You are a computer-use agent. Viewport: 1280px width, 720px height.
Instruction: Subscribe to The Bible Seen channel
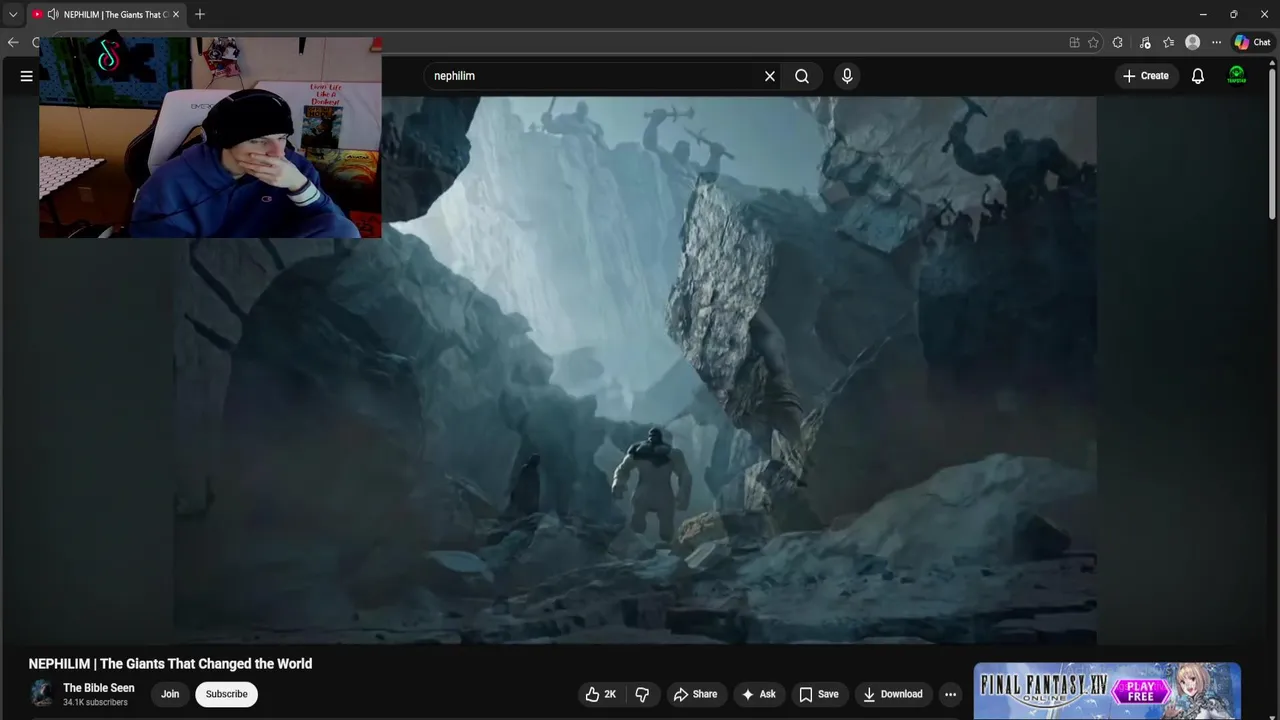click(x=226, y=694)
